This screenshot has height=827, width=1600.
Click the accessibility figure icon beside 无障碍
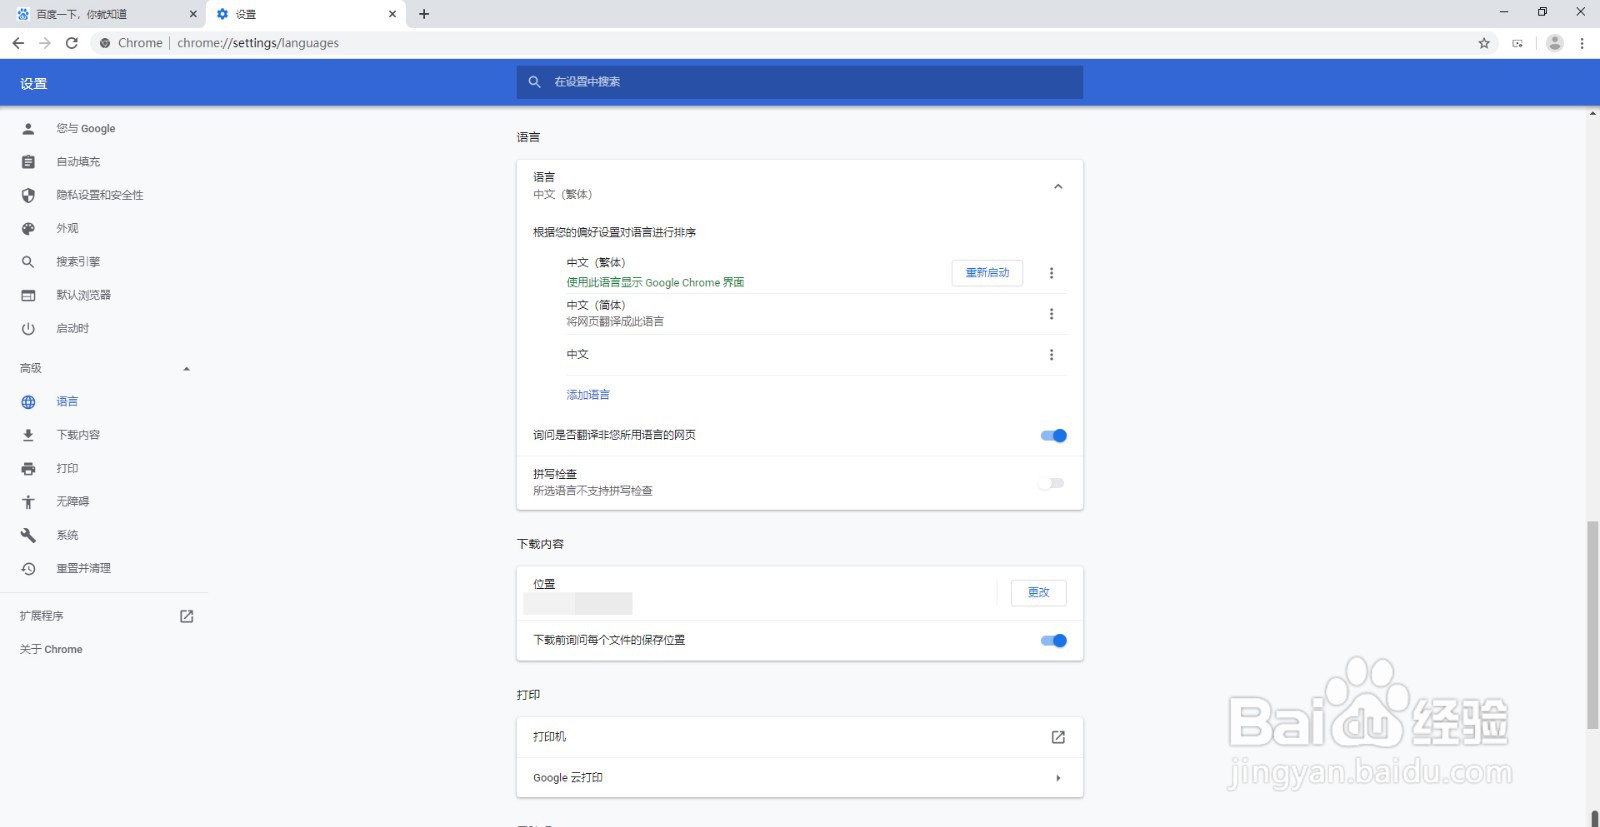(28, 502)
